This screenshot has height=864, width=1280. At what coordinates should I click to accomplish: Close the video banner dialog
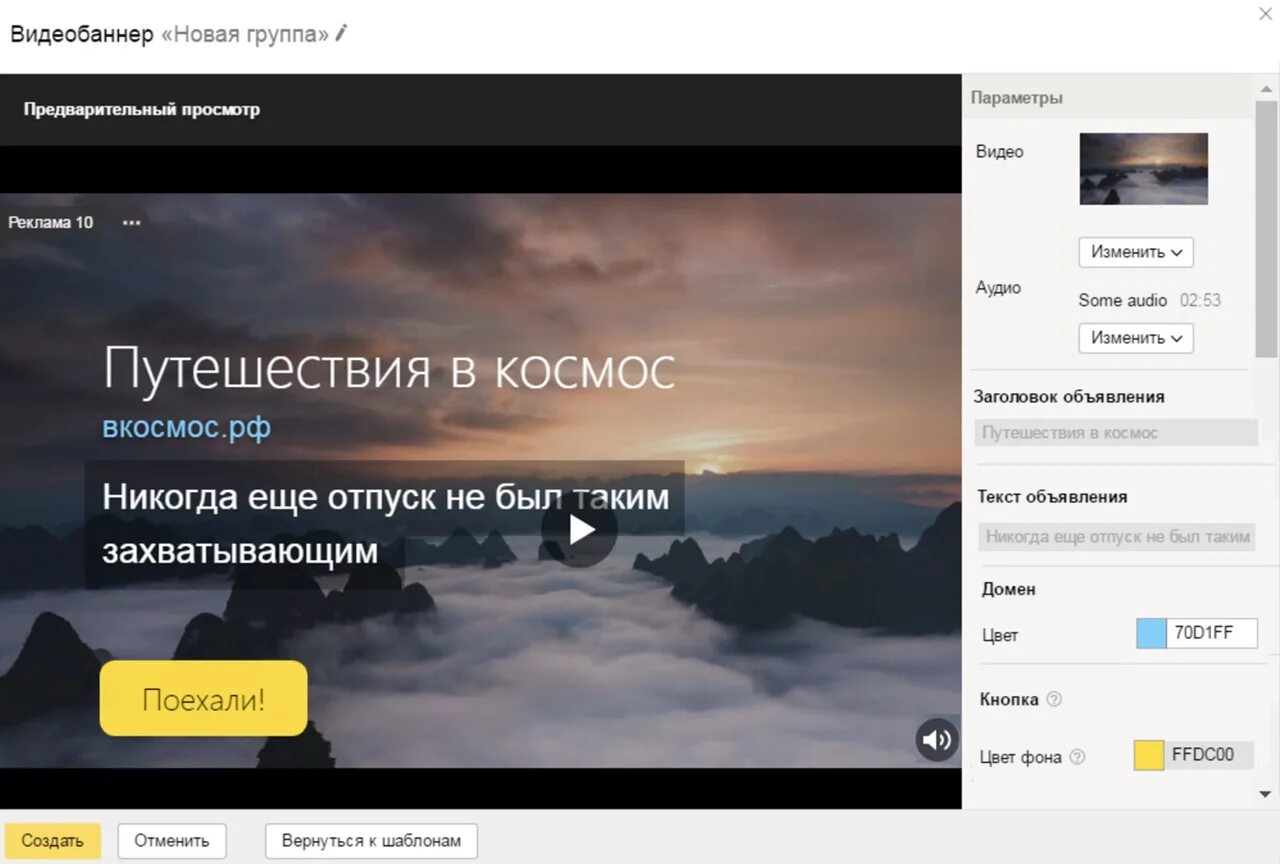coord(1264,13)
